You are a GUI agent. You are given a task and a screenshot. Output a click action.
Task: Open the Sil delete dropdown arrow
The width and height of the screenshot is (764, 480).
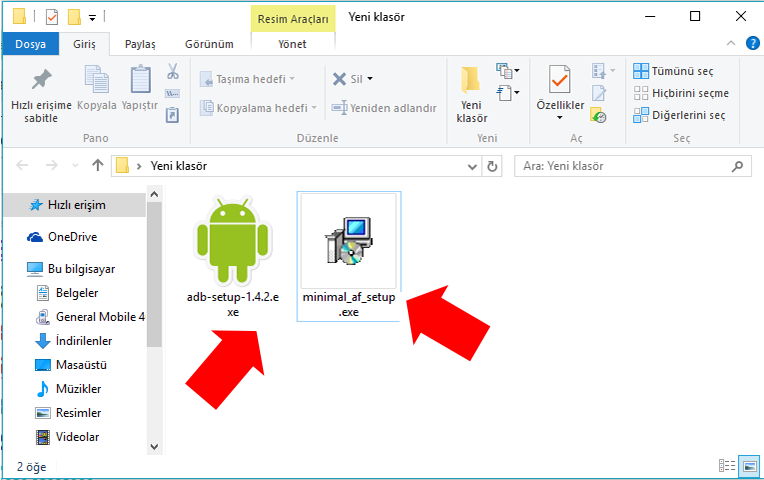[370, 79]
